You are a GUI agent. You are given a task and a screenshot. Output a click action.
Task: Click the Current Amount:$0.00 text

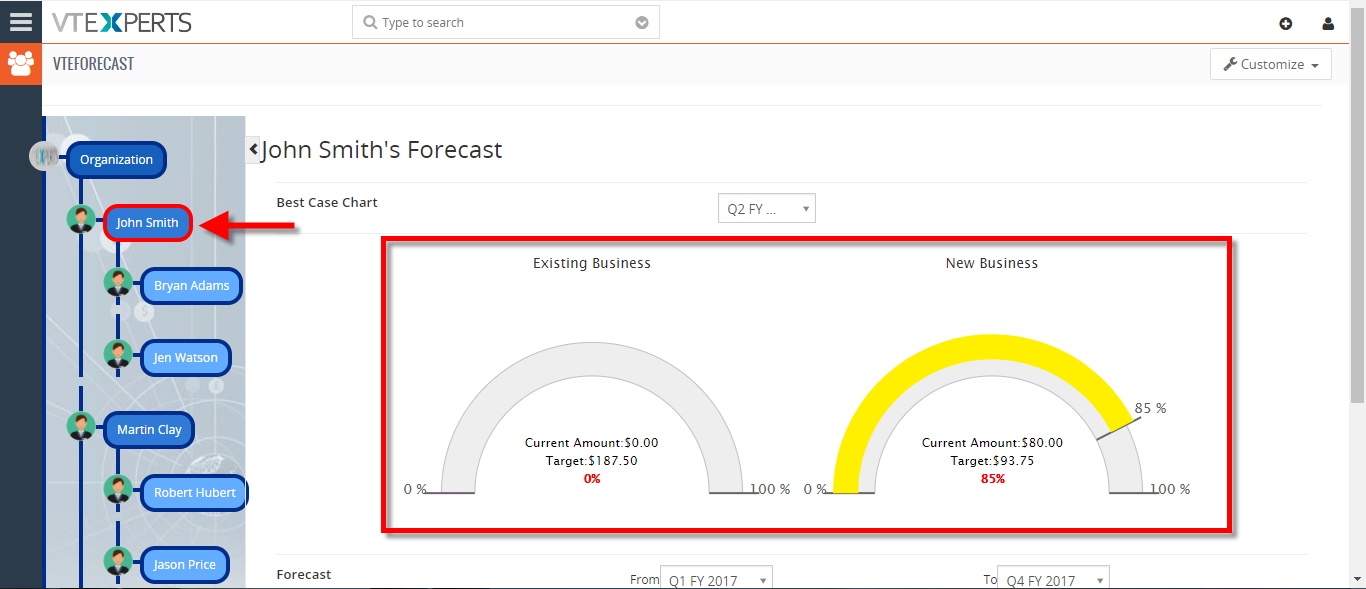point(592,443)
